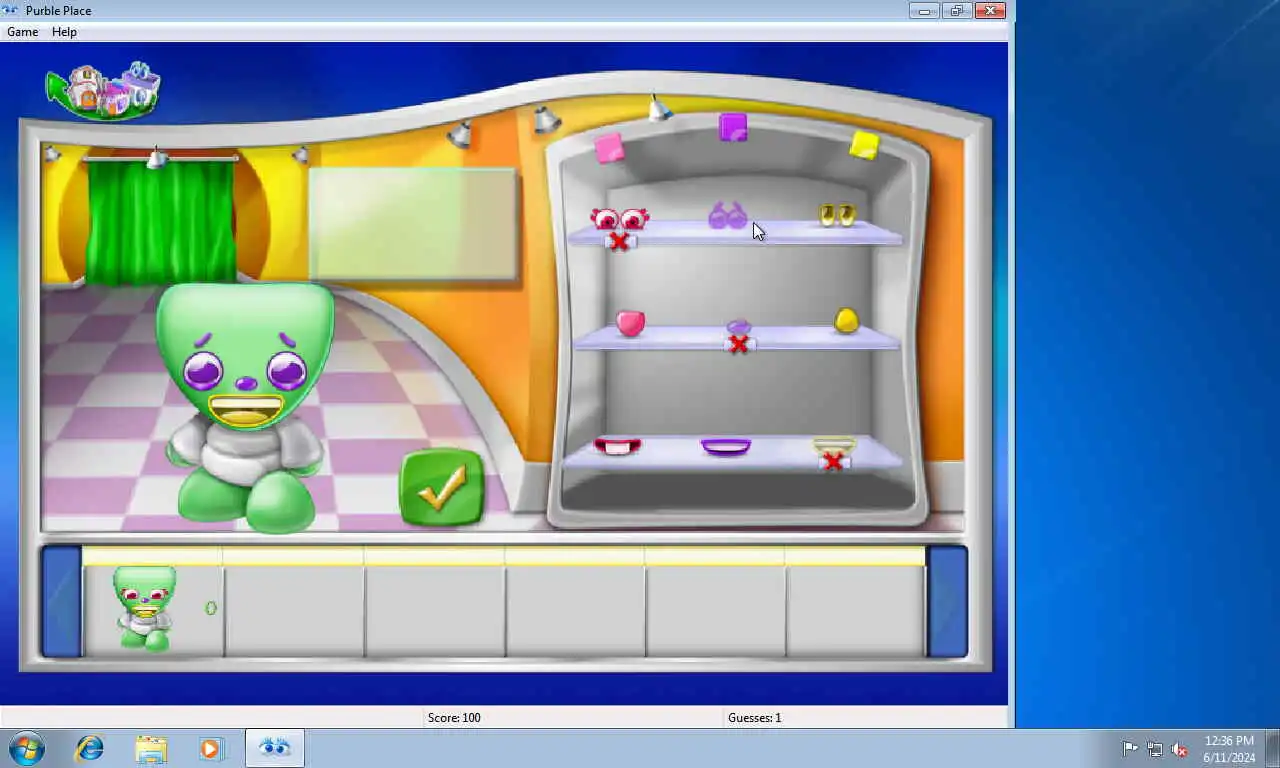Pick the yellow nose on the middle shelf
This screenshot has width=1280, height=768.
(847, 319)
